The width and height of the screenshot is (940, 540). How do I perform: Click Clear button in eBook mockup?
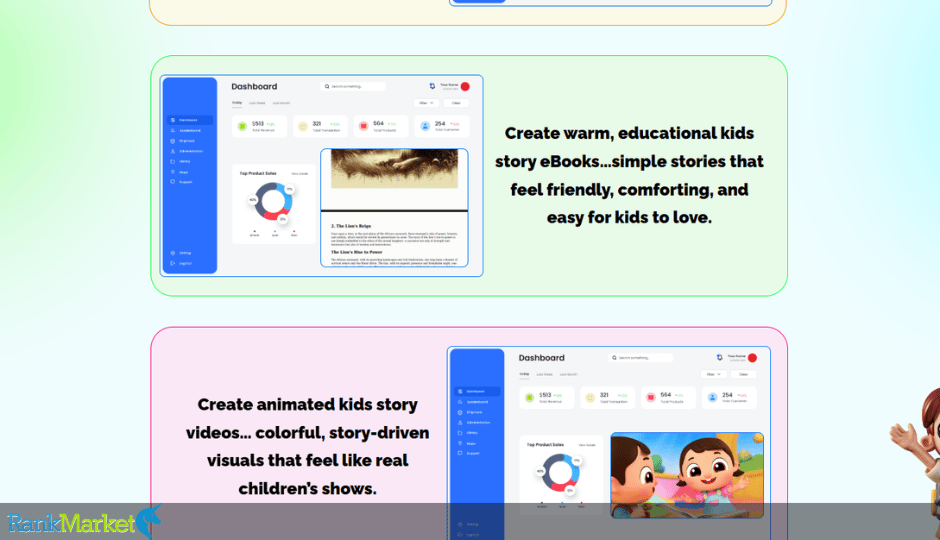(456, 103)
